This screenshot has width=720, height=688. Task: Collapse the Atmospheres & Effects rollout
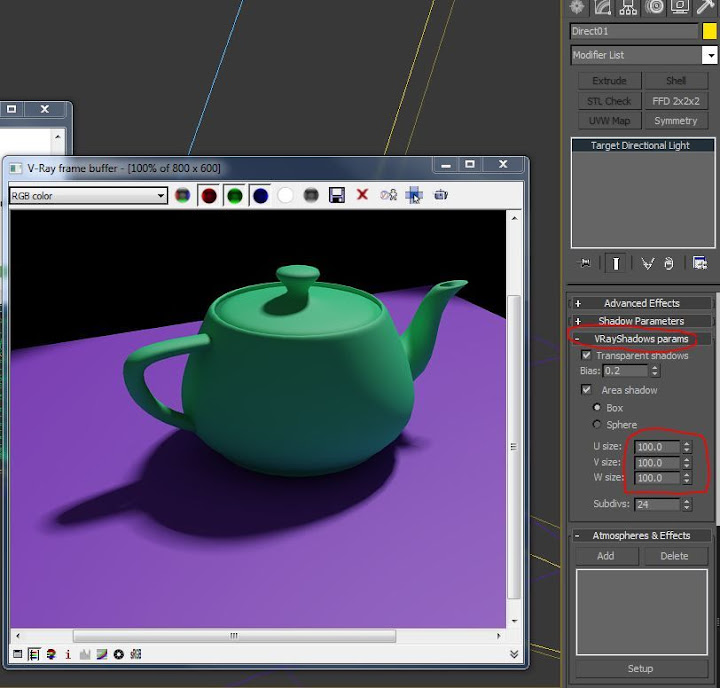coord(641,536)
